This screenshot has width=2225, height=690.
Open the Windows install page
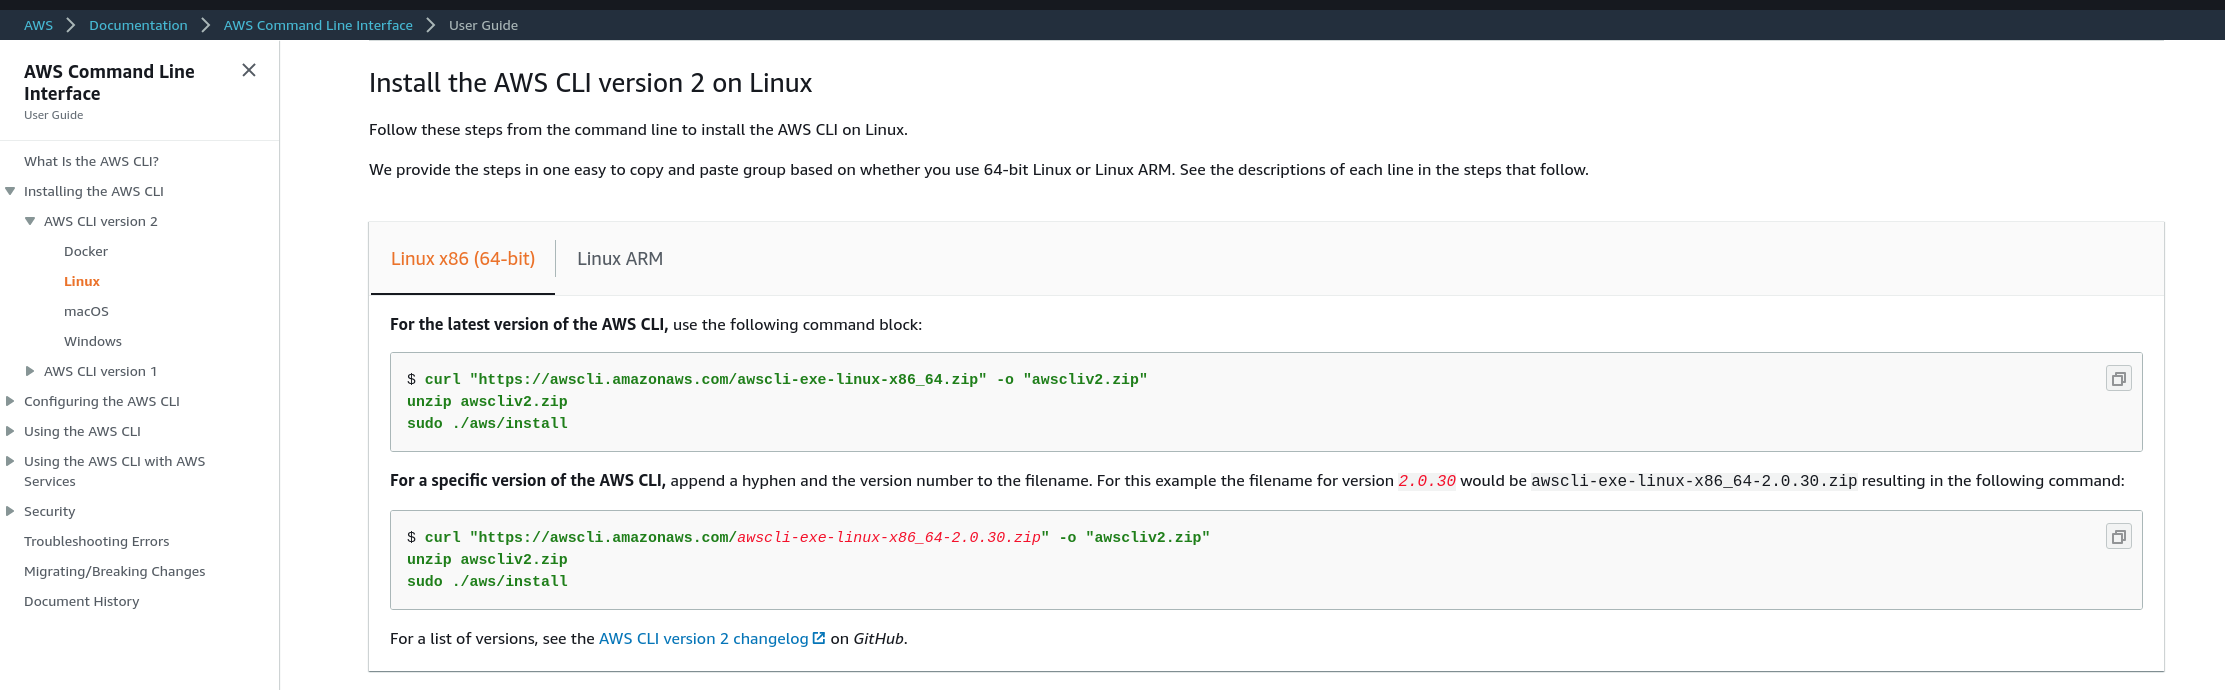click(93, 341)
